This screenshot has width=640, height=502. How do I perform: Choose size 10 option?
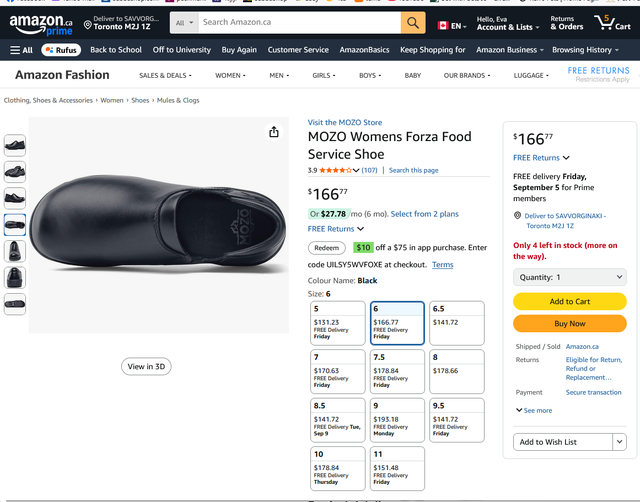[x=338, y=469]
